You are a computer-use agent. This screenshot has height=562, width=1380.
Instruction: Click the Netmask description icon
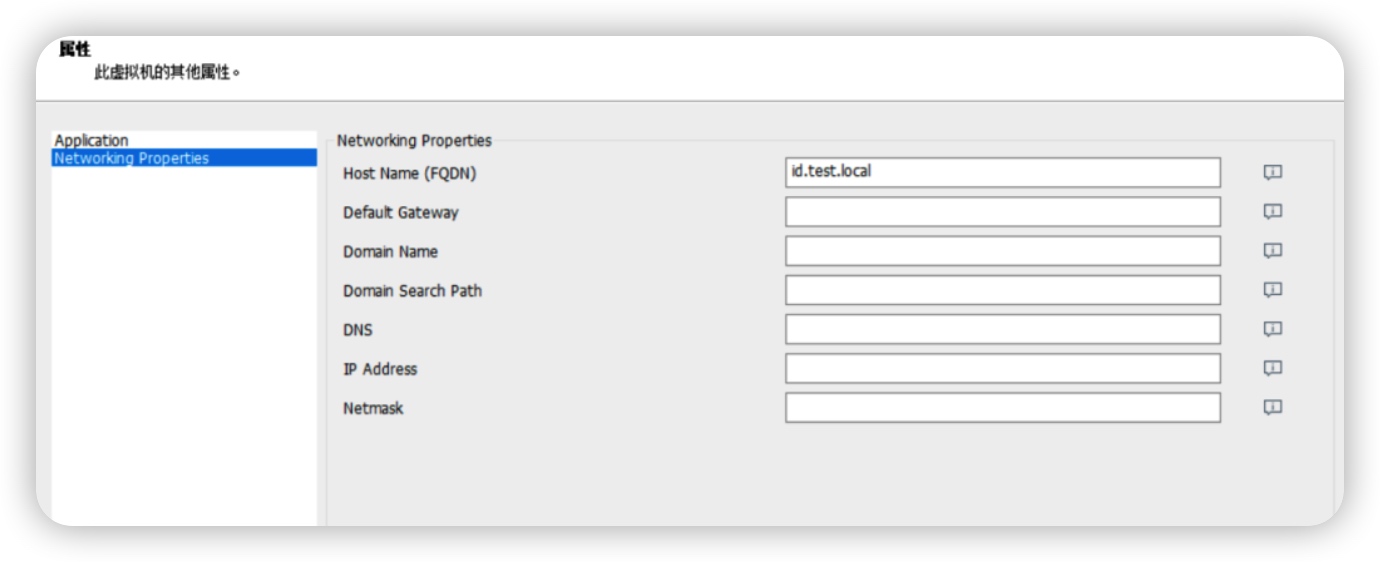coord(1272,407)
